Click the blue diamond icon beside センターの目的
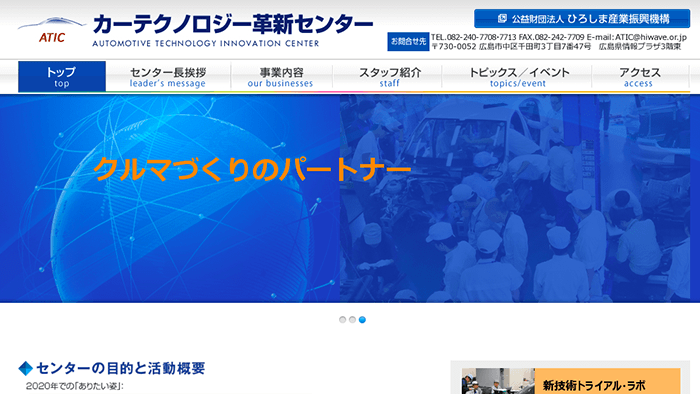700x394 pixels. pyautogui.click(x=25, y=369)
